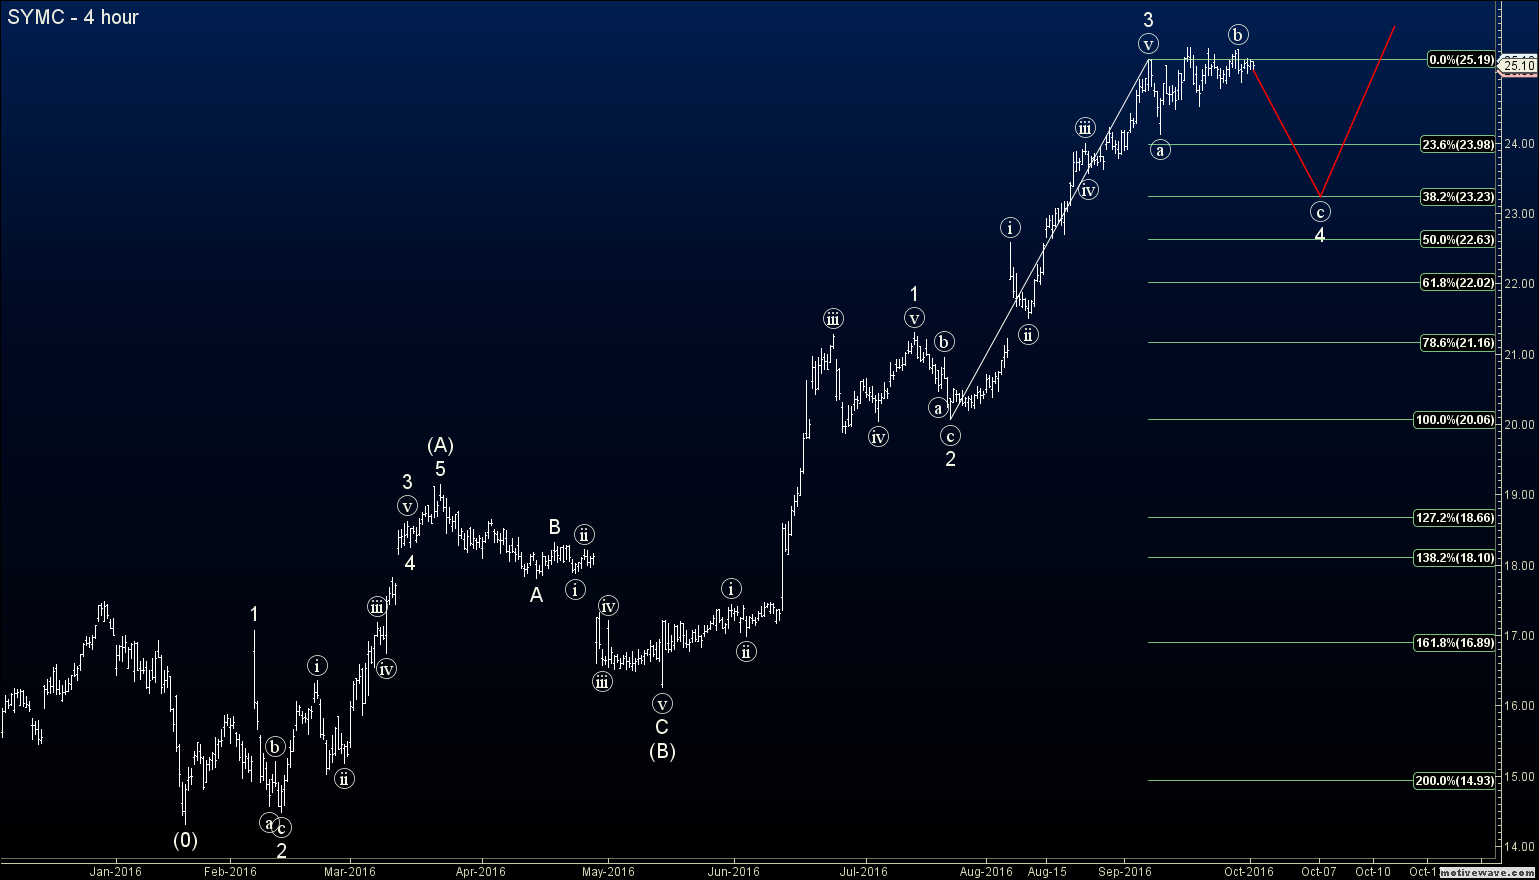Click wave label 5 beneath (A)
The width and height of the screenshot is (1539, 880).
coord(440,469)
